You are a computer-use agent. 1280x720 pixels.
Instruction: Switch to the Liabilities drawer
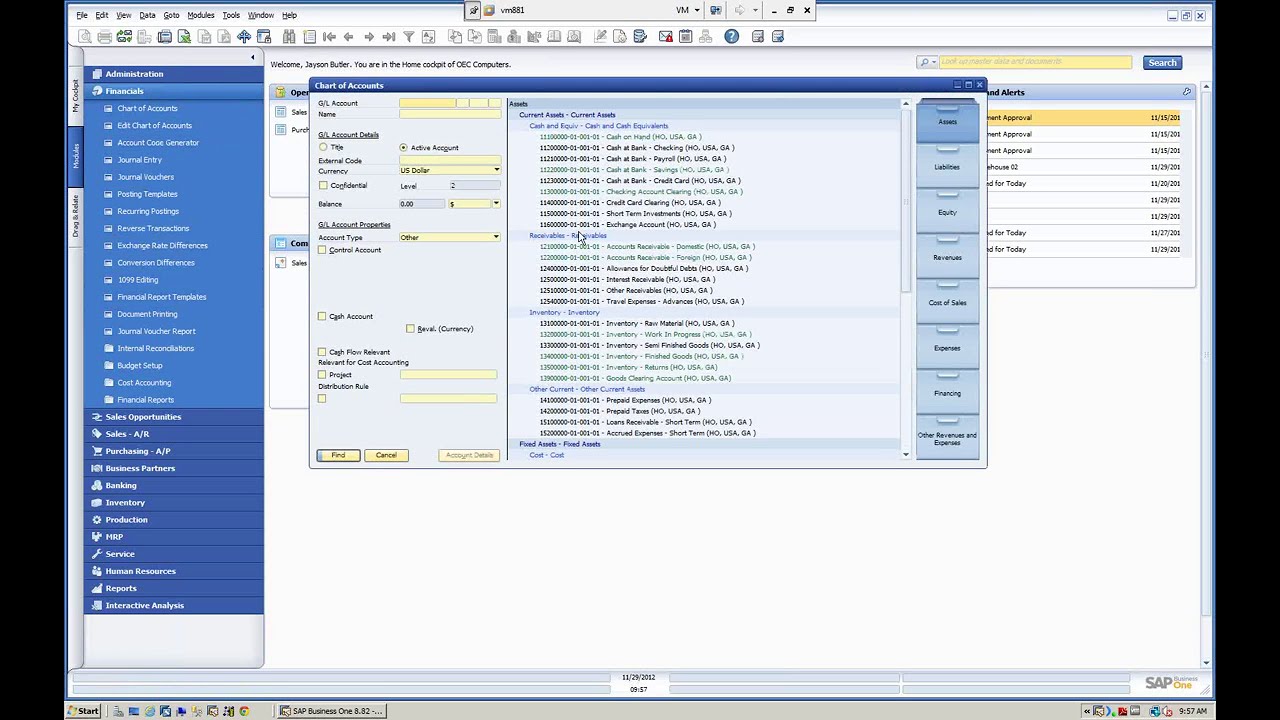point(947,167)
